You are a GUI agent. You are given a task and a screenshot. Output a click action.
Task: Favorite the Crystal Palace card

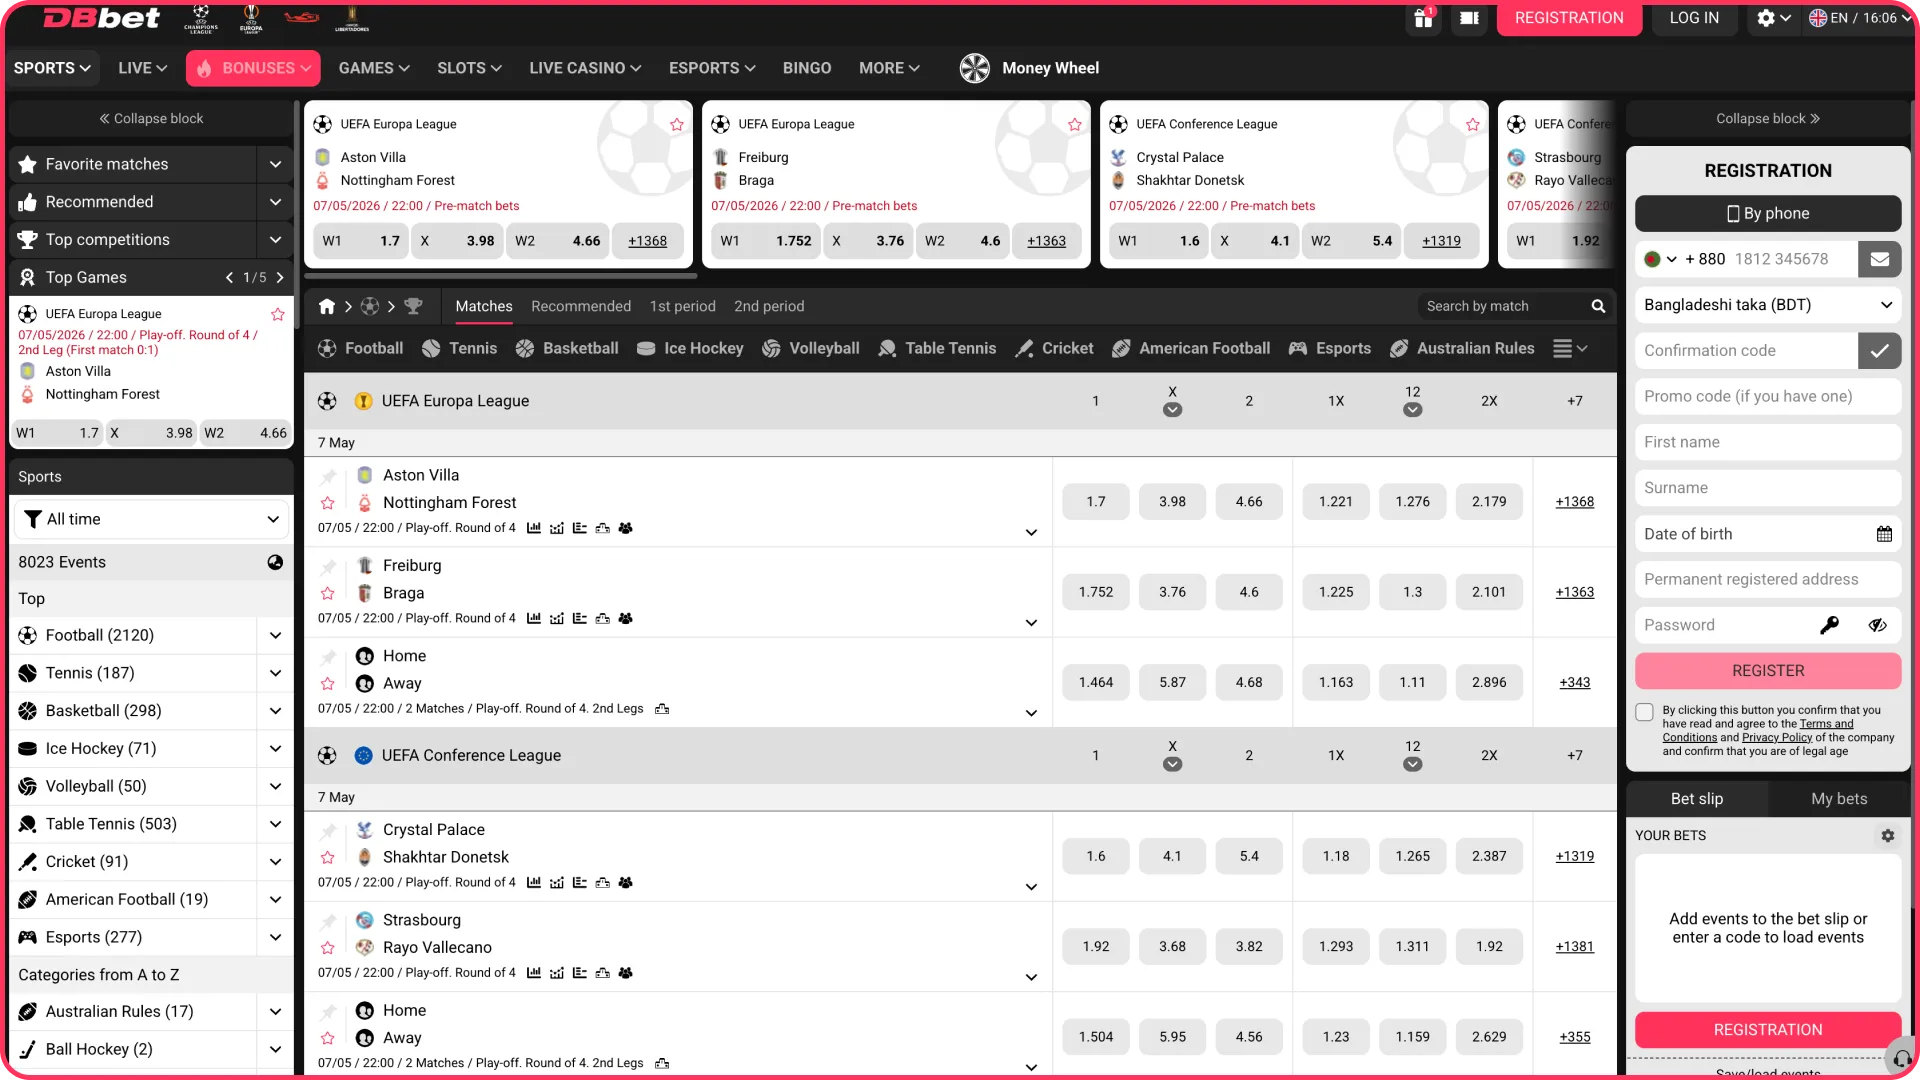(1473, 125)
